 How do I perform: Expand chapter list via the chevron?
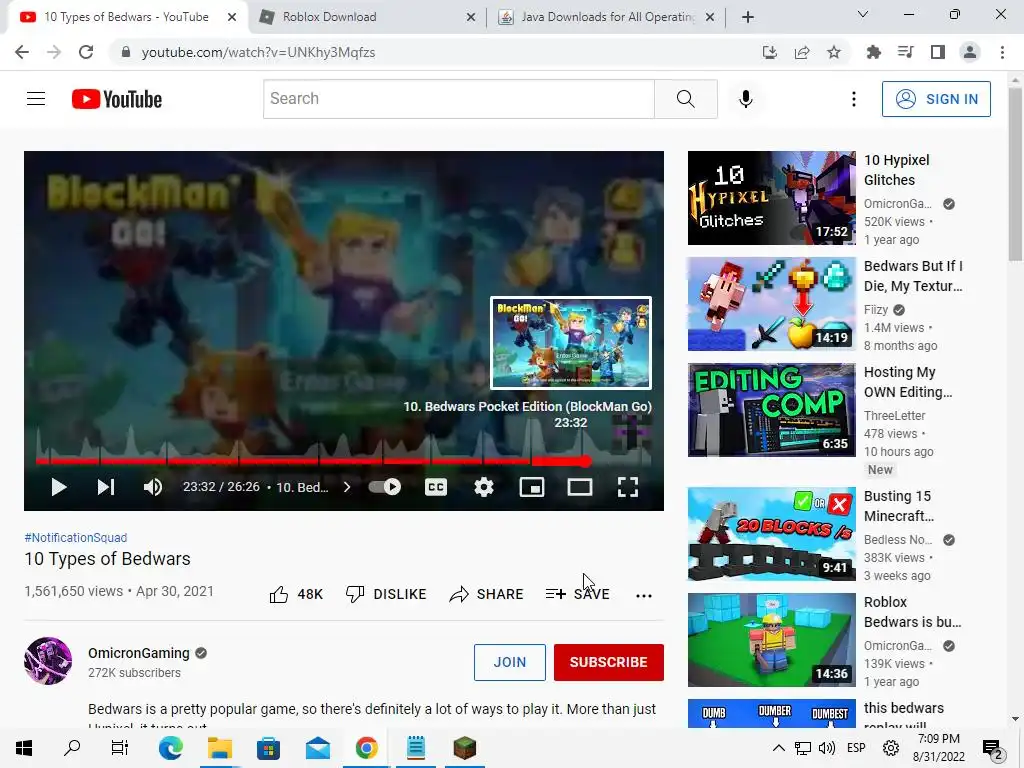(347, 487)
